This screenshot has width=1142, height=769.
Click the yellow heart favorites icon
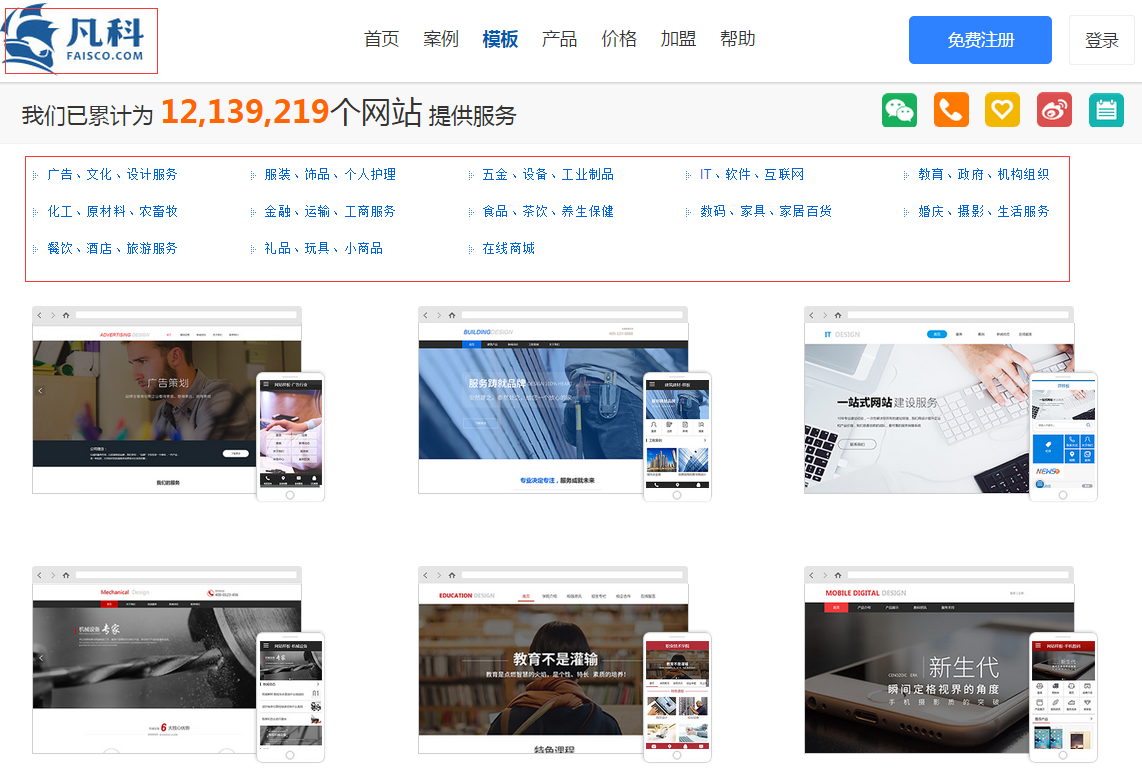pos(1002,110)
